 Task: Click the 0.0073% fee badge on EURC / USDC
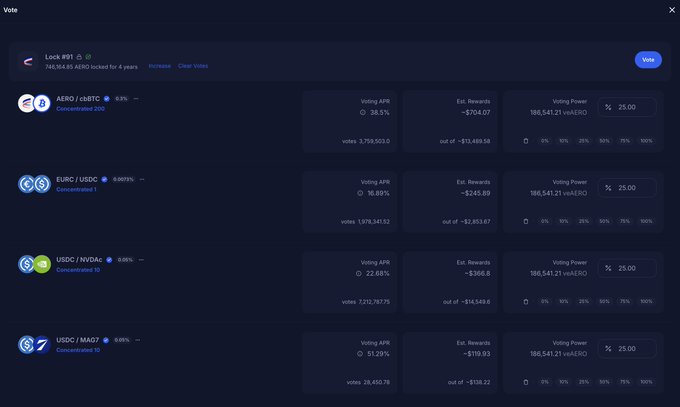pos(124,179)
